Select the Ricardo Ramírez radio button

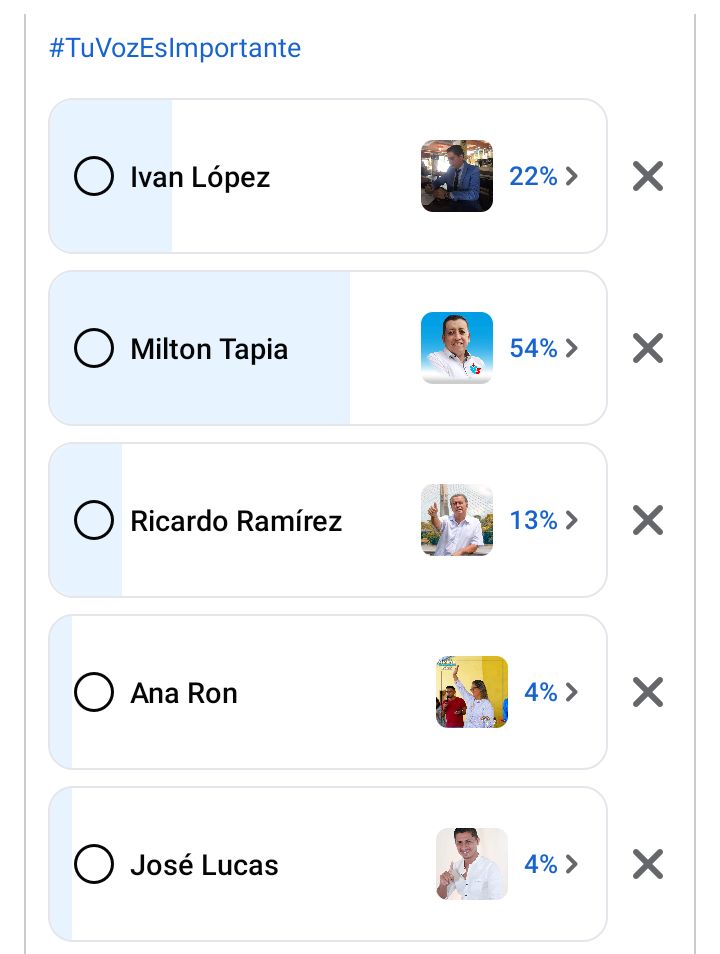pyautogui.click(x=94, y=520)
